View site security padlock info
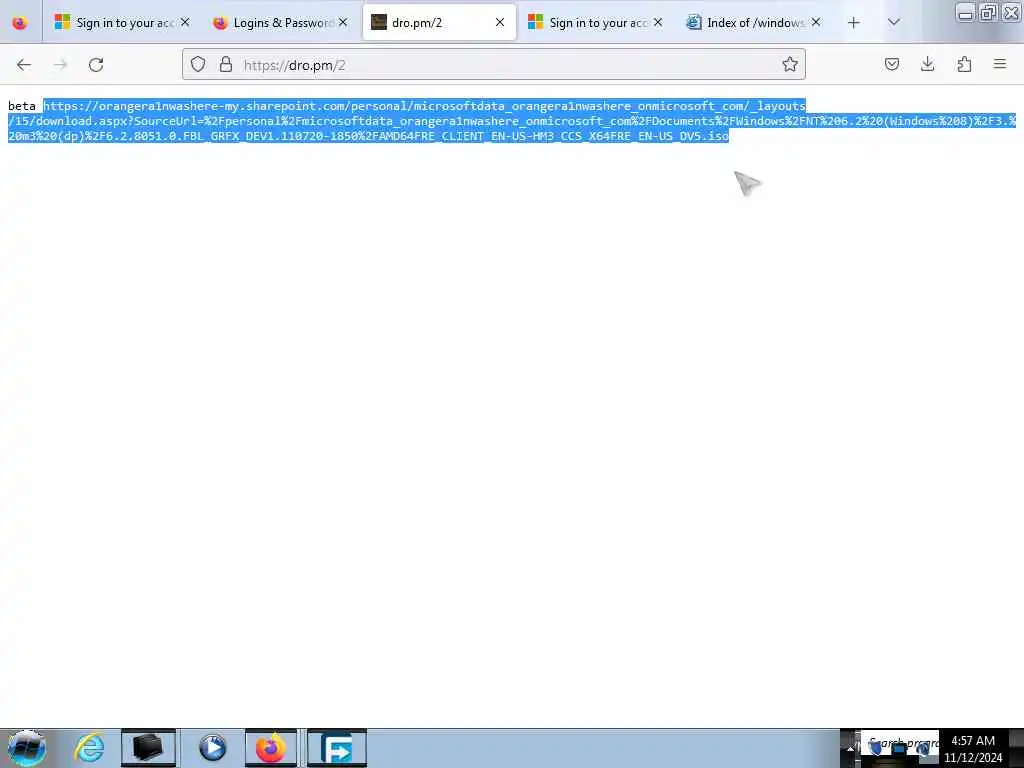 [x=226, y=64]
